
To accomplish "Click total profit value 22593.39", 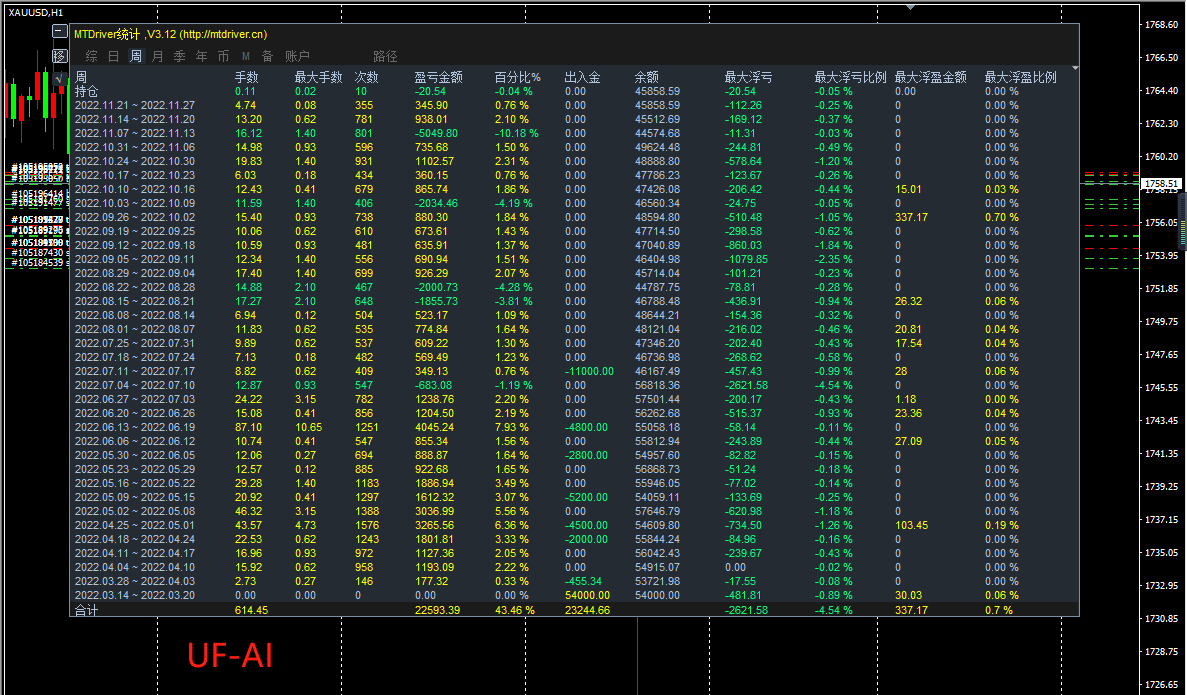I will tap(438, 610).
